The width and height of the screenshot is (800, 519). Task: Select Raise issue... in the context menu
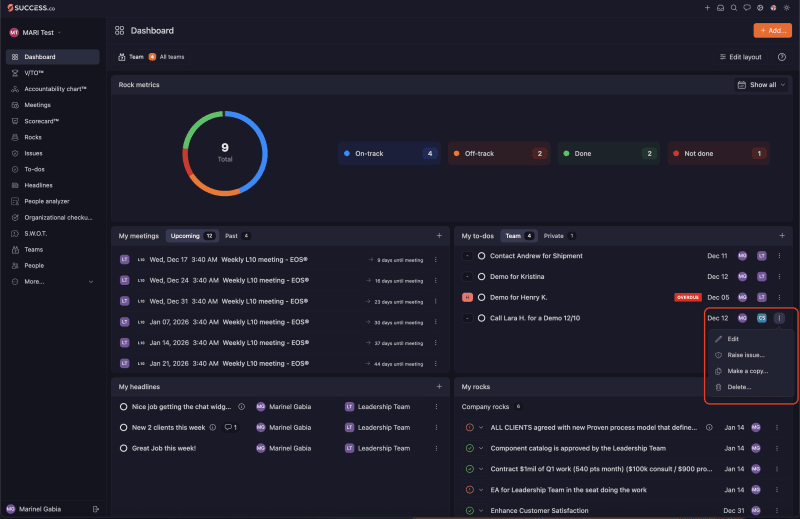click(x=749, y=355)
